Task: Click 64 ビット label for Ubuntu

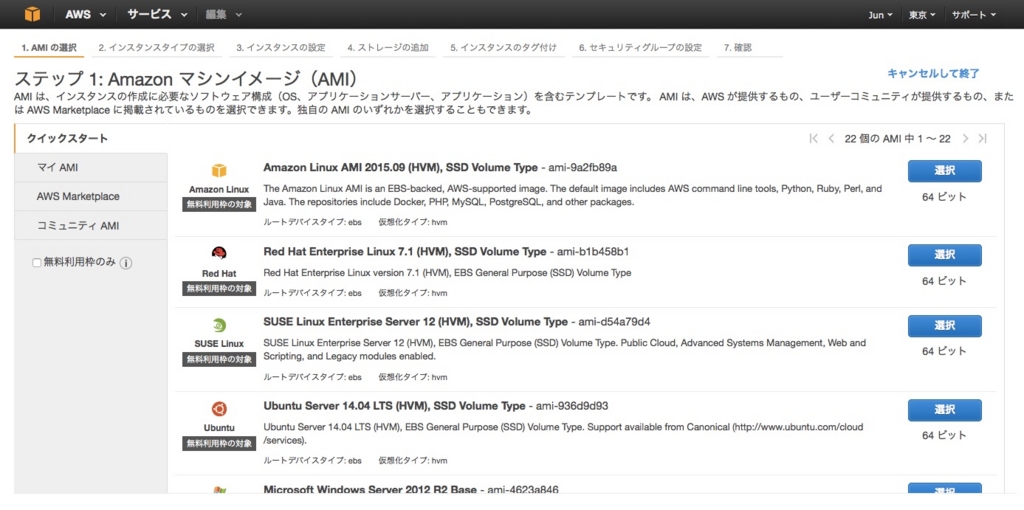Action: click(x=944, y=436)
